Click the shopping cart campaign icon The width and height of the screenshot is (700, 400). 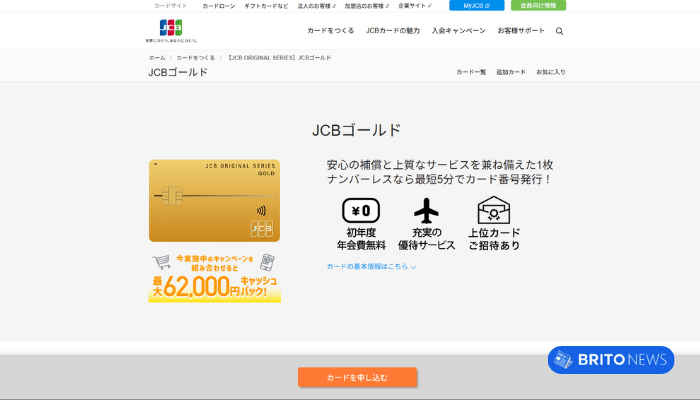(160, 263)
